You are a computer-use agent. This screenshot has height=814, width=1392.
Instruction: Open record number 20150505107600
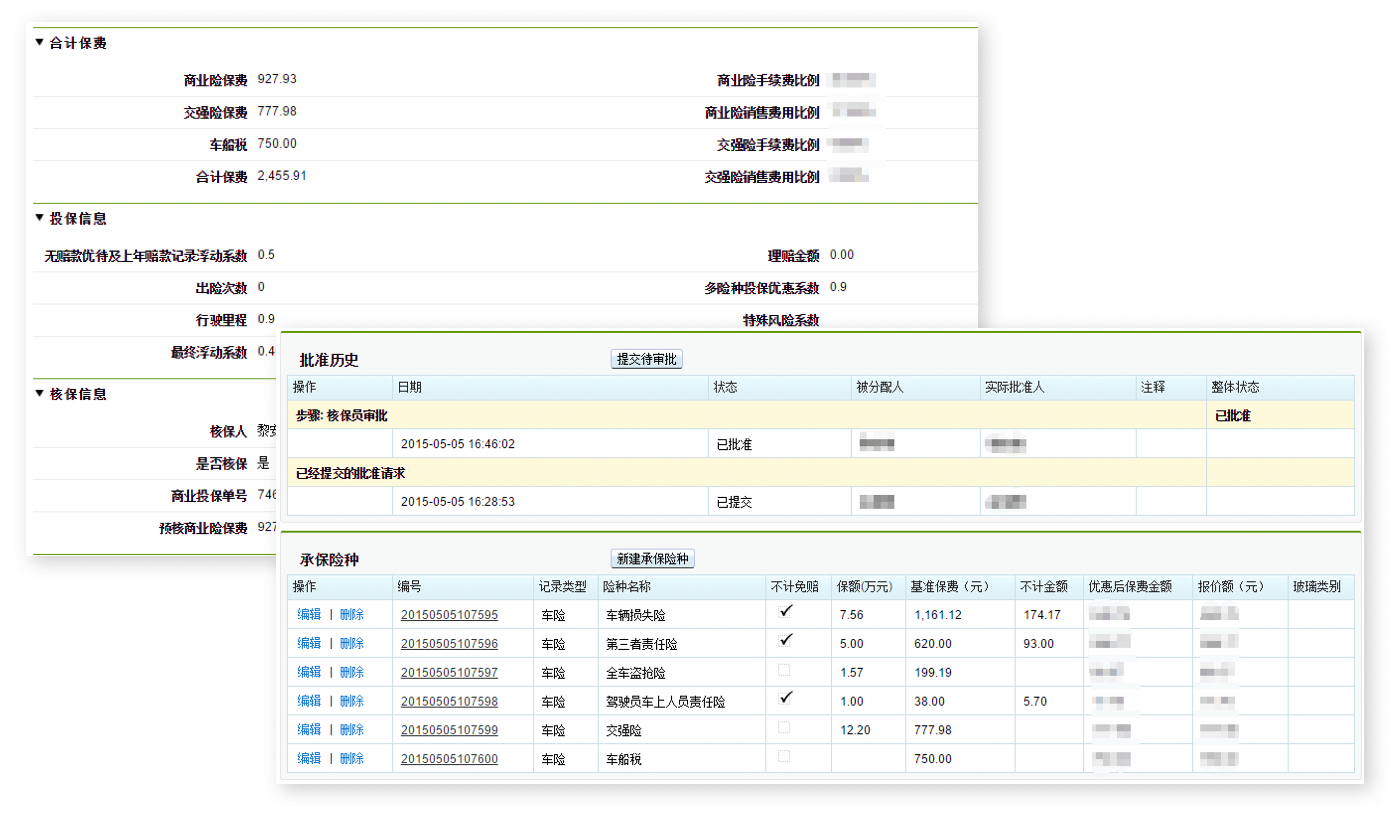[449, 760]
